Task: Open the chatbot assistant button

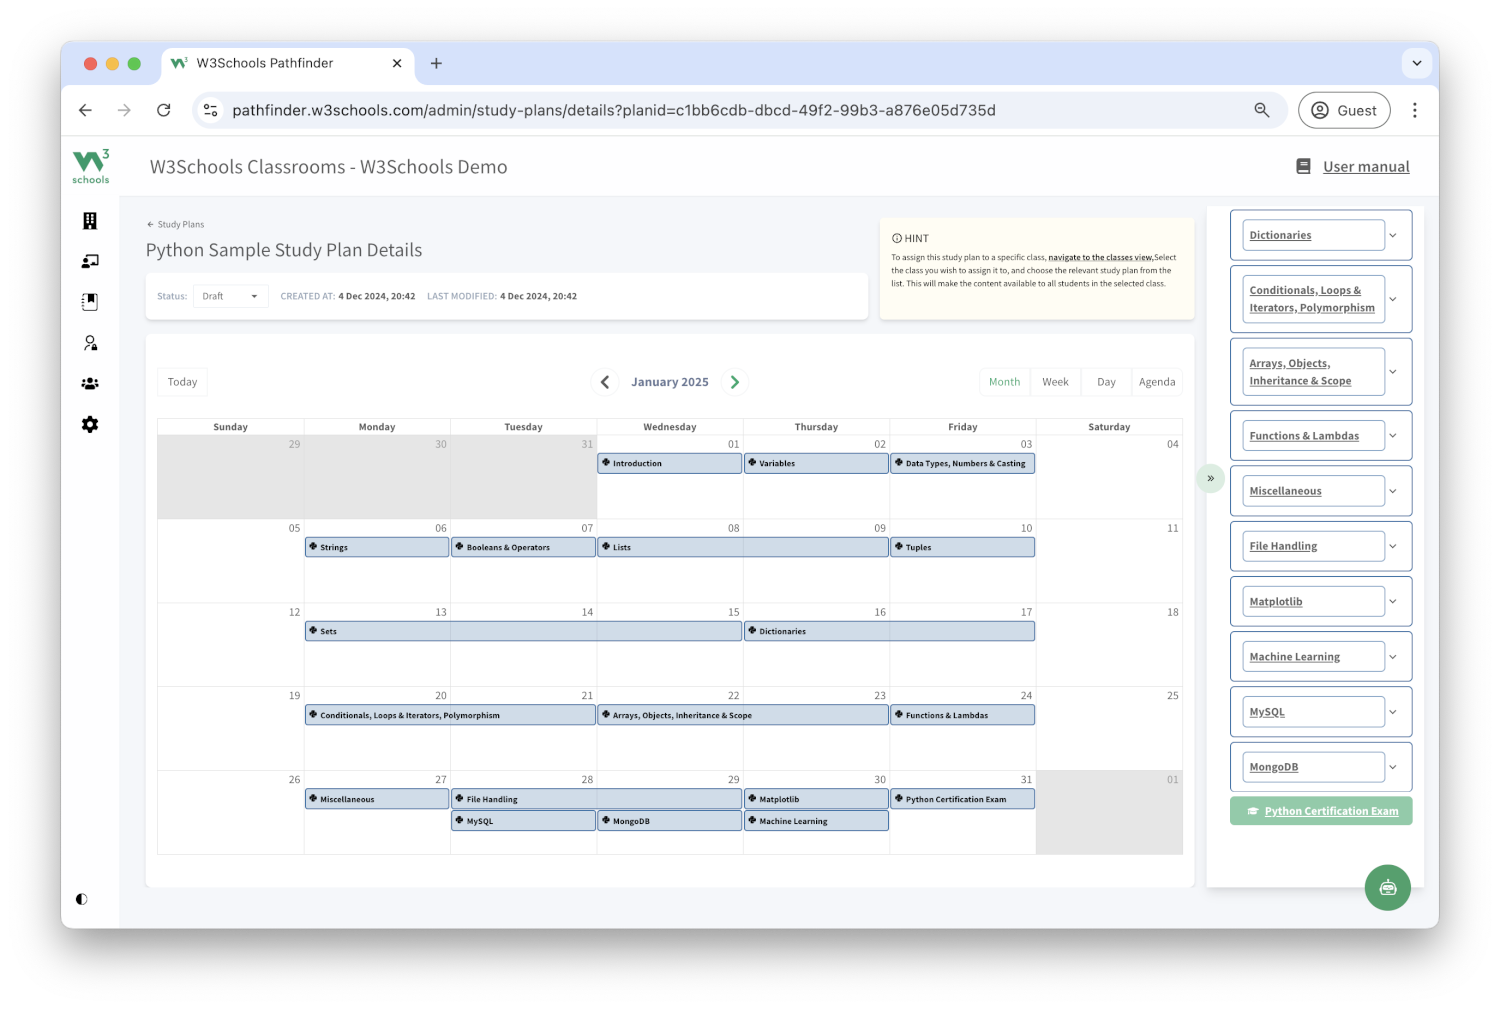Action: coord(1387,888)
